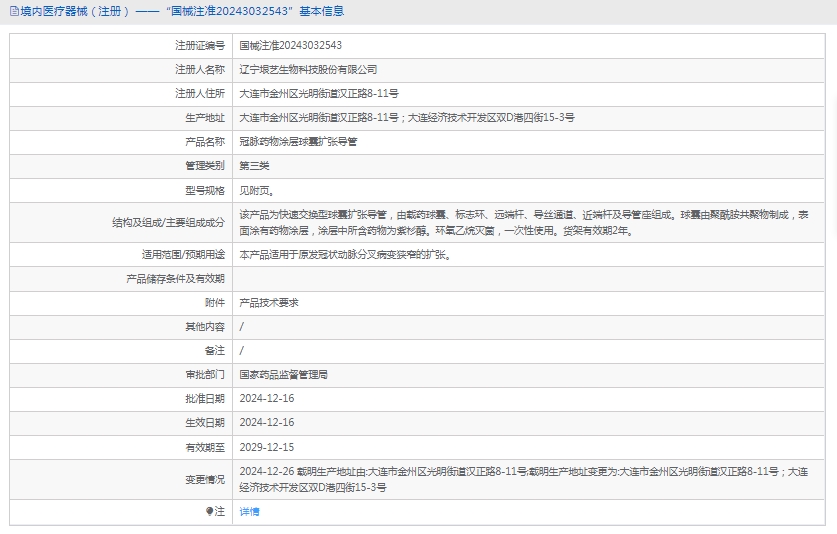This screenshot has height=534, width=837.
Task: Click the 变更情况 row label
Action: (x=205, y=480)
